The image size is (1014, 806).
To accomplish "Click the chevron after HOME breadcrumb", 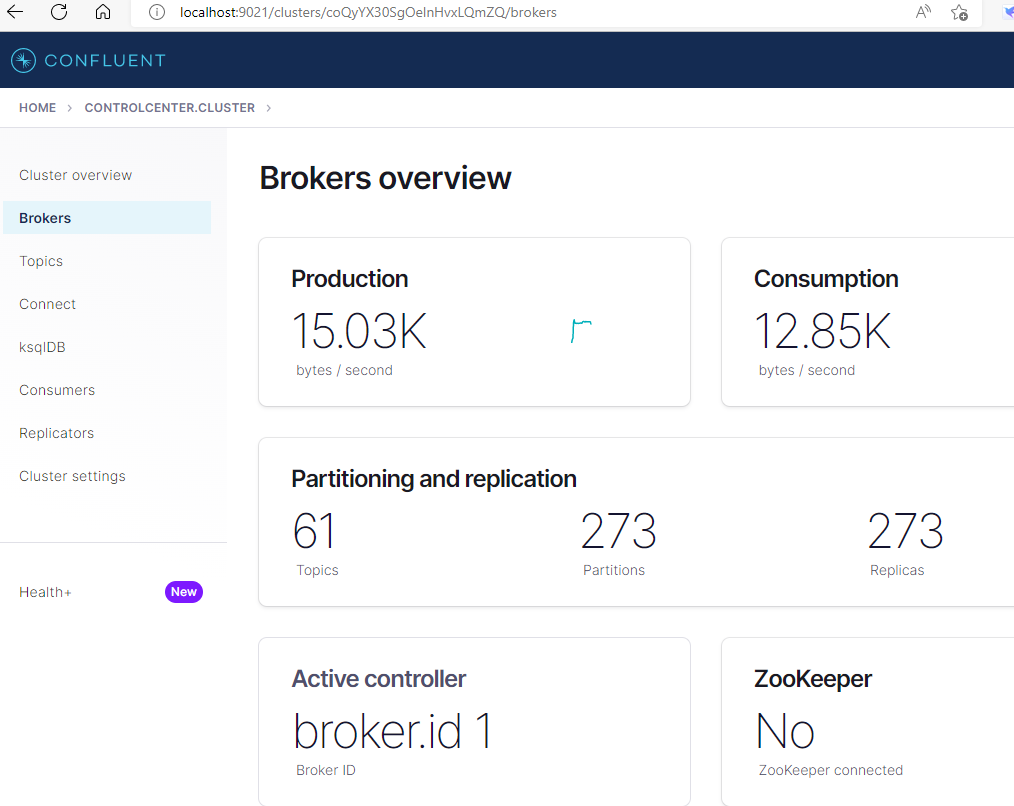I will coord(70,108).
